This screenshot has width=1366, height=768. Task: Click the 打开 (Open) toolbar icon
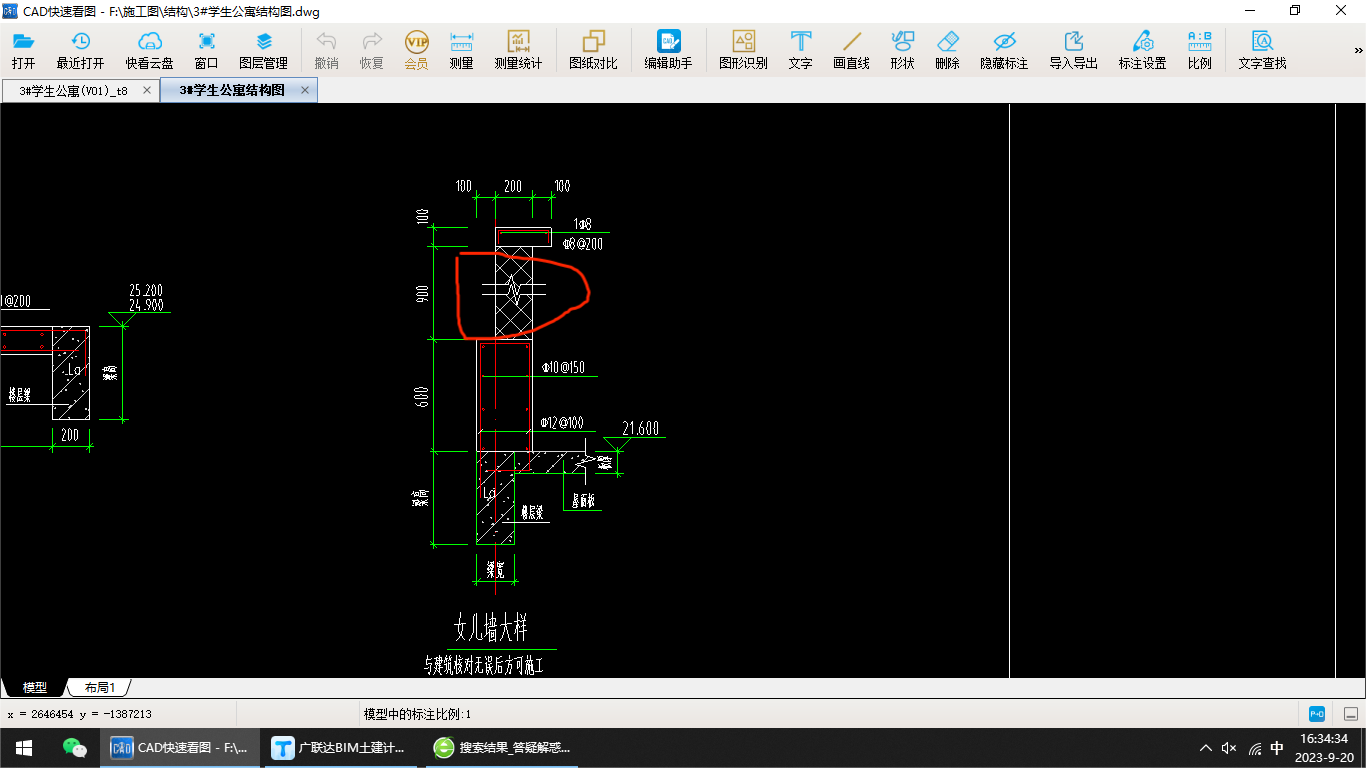coord(23,50)
